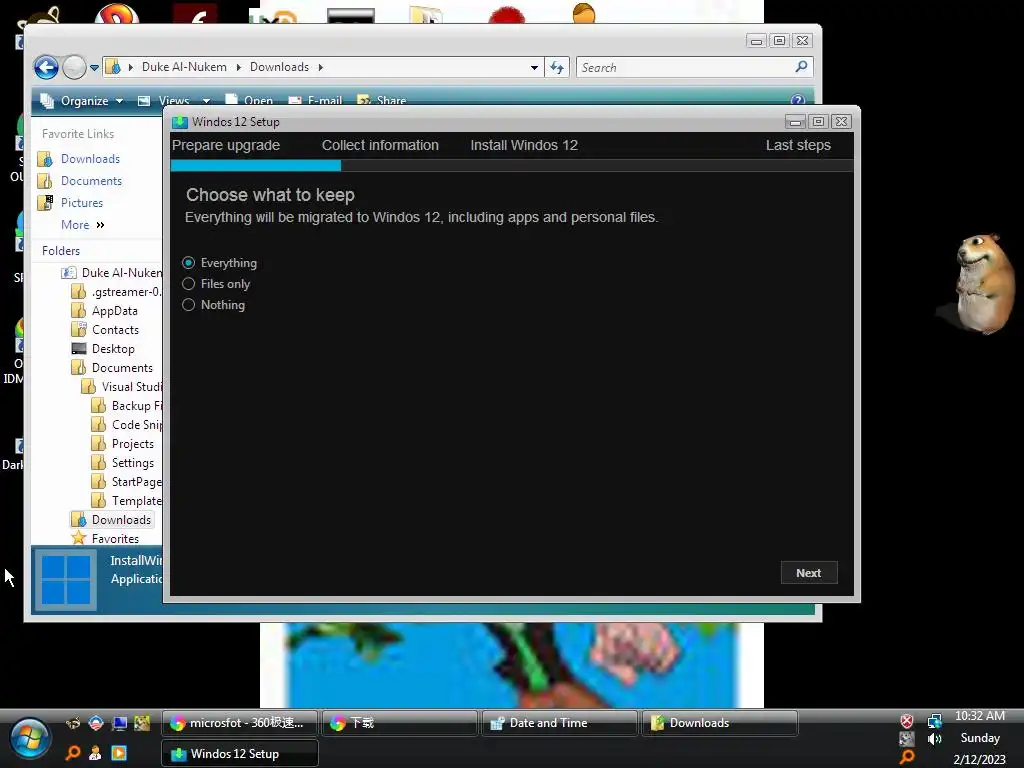Switch to the 下载 taskbar button
Viewport: 1024px width, 768px height.
399,723
